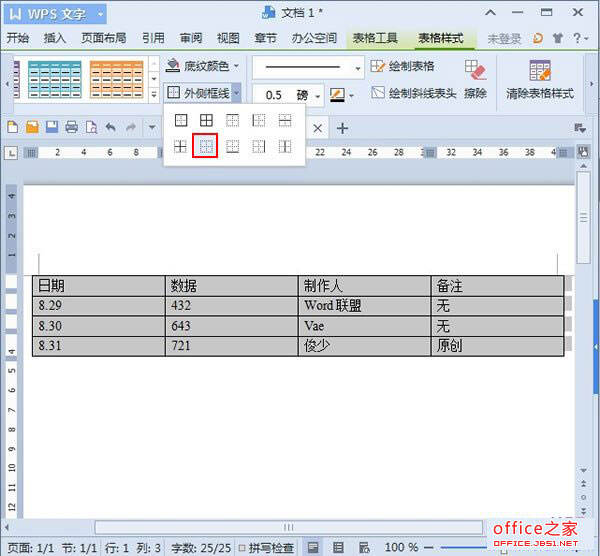Image resolution: width=600 pixels, height=556 pixels.
Task: Open a file with the orange folder icon
Action: point(32,127)
